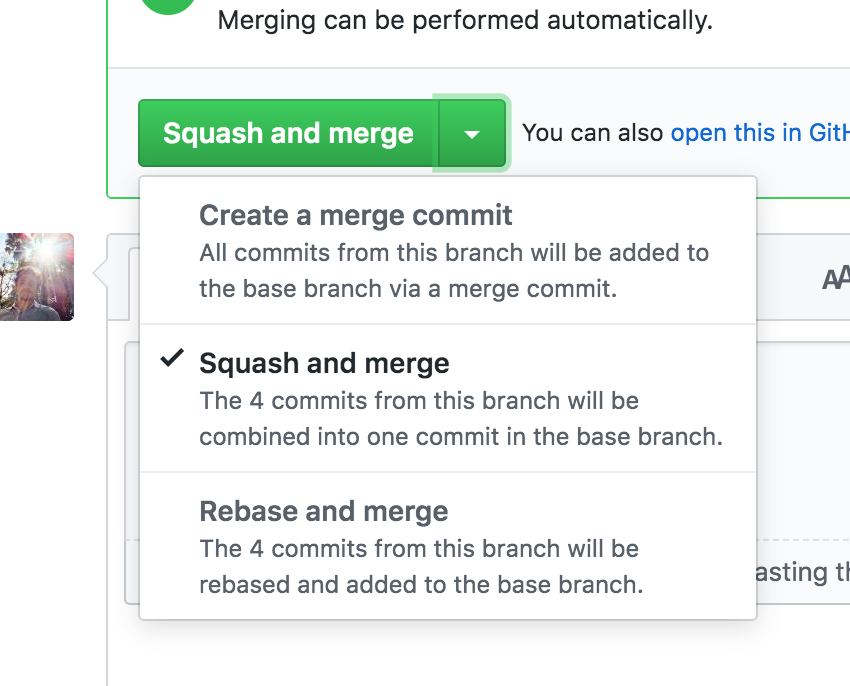850x686 pixels.
Task: Click the user avatar photo
Action: click(x=37, y=277)
